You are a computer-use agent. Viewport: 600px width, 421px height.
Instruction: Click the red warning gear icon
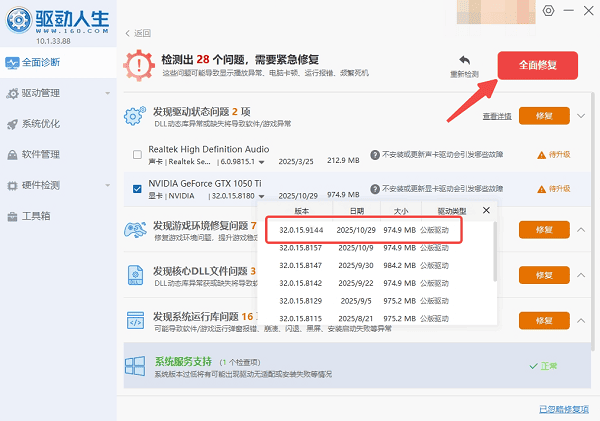(139, 65)
